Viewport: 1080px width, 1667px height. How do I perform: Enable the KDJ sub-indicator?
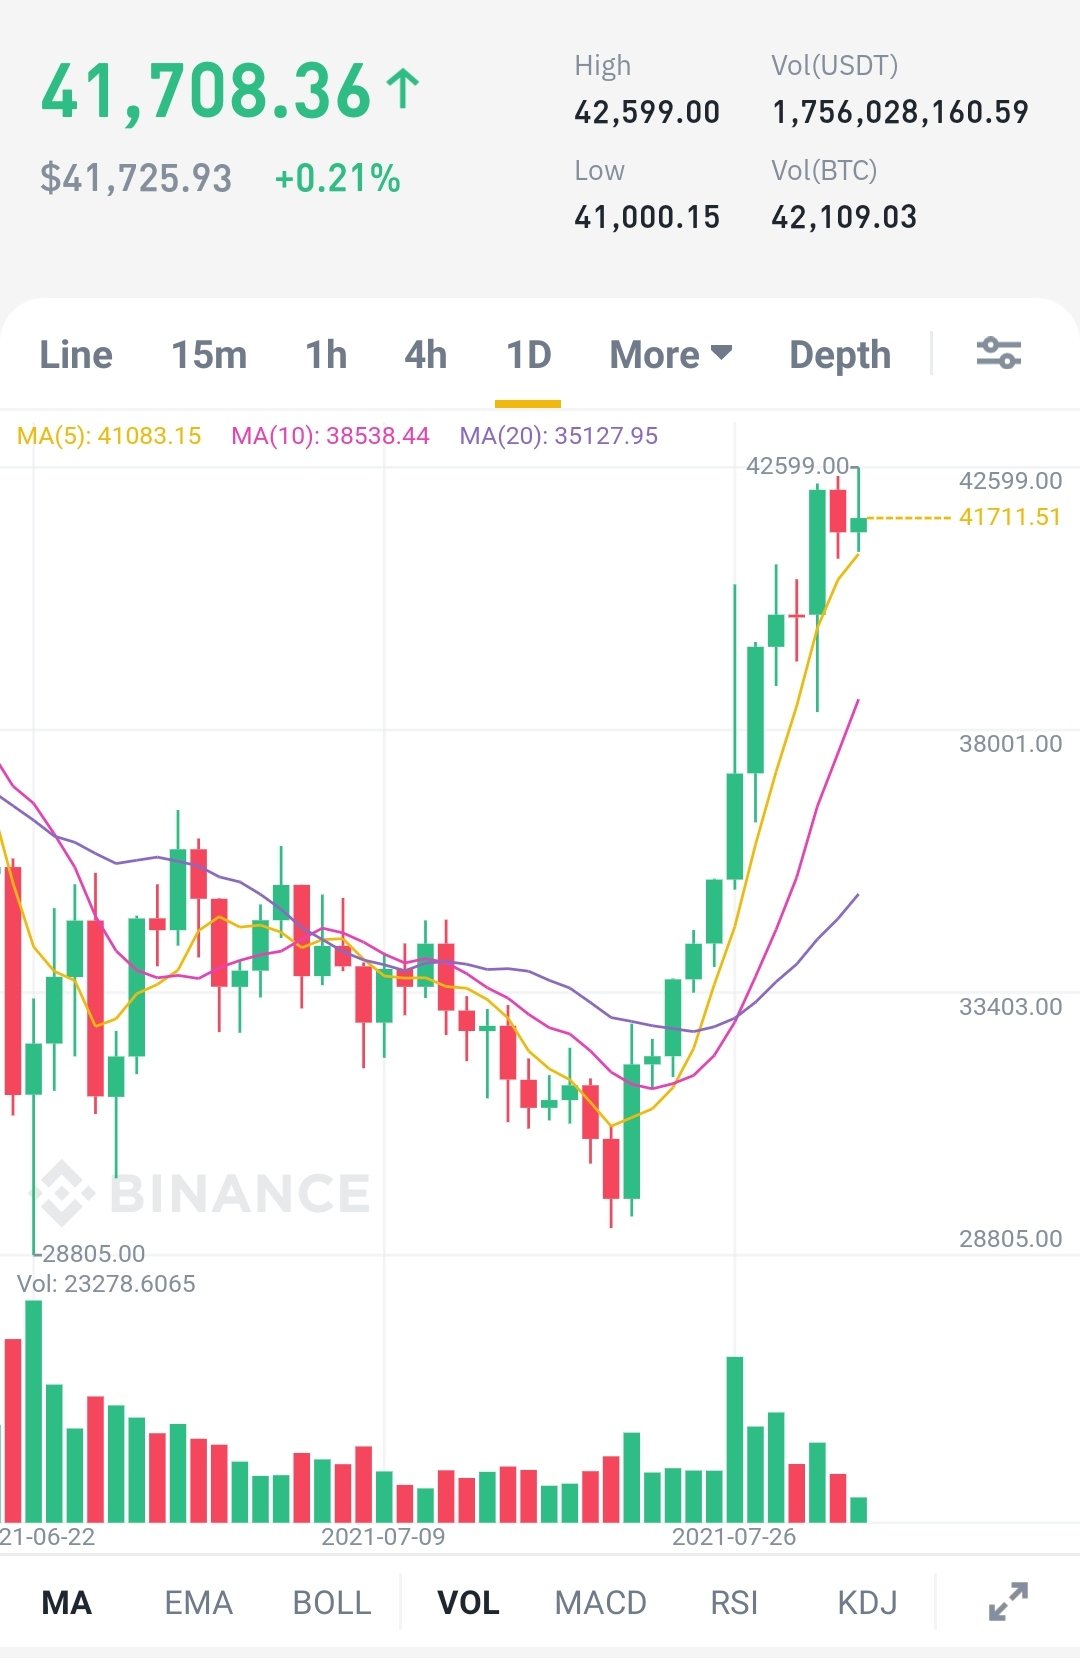point(867,1603)
